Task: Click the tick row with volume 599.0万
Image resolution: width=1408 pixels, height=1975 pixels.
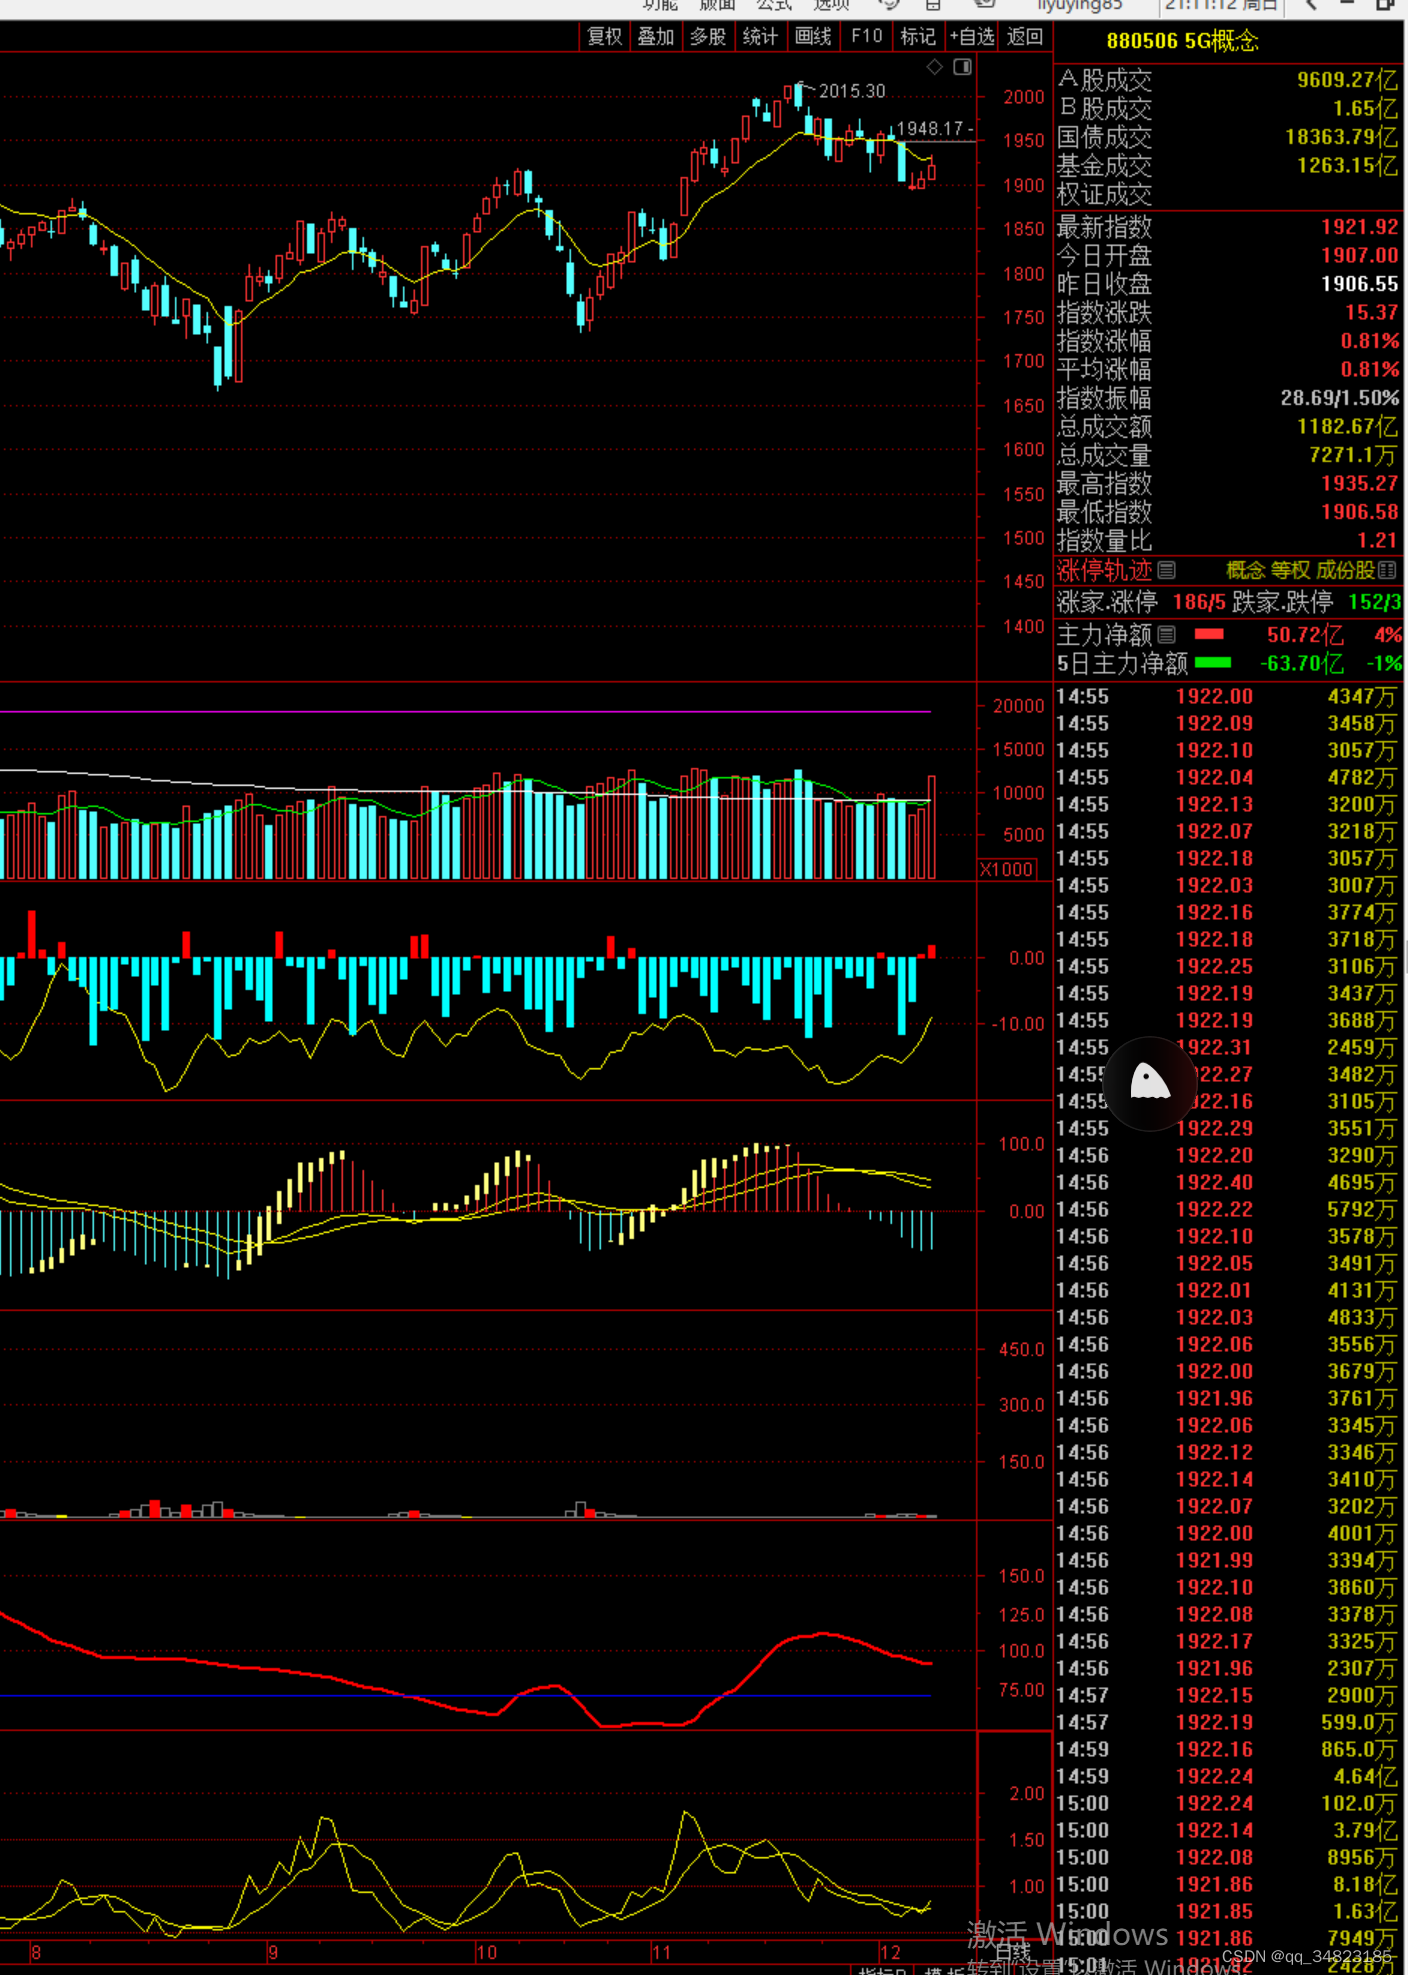Action: pyautogui.click(x=1227, y=1722)
